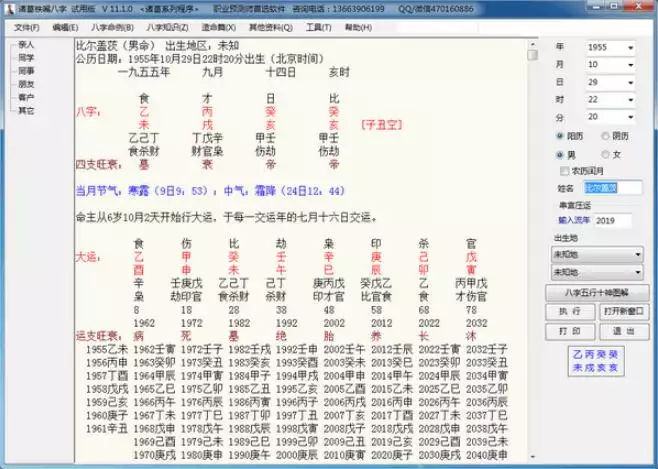Expand the 日 dropdown showing 29
658x469 pixels.
[630, 83]
